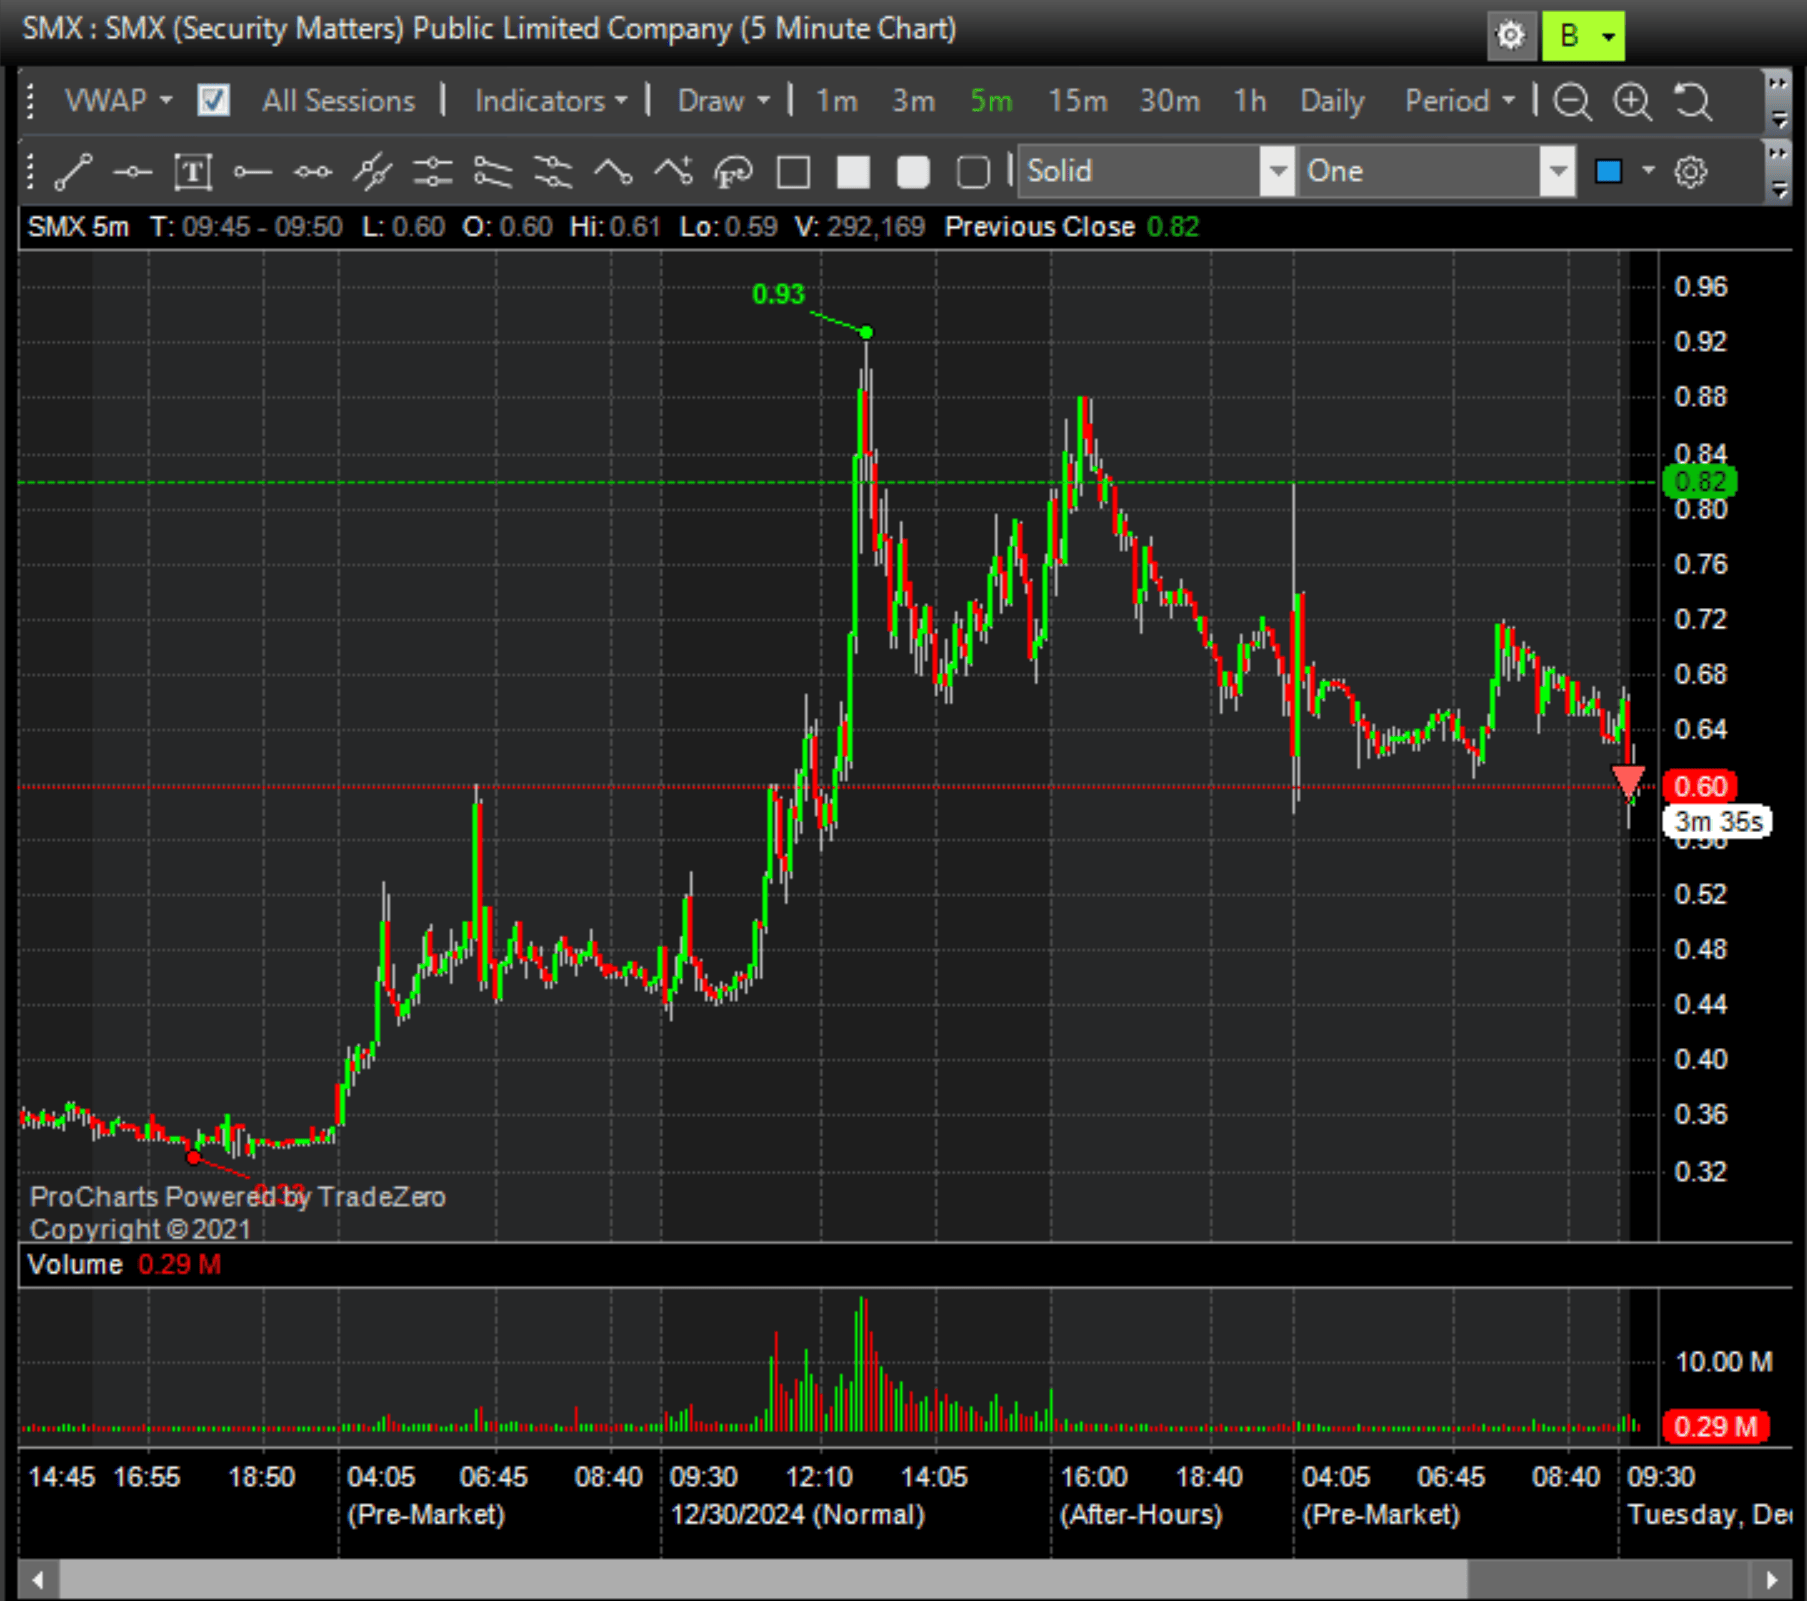Screen dimensions: 1807x1601
Task: Reset the chart view with refresh icon
Action: point(1693,101)
